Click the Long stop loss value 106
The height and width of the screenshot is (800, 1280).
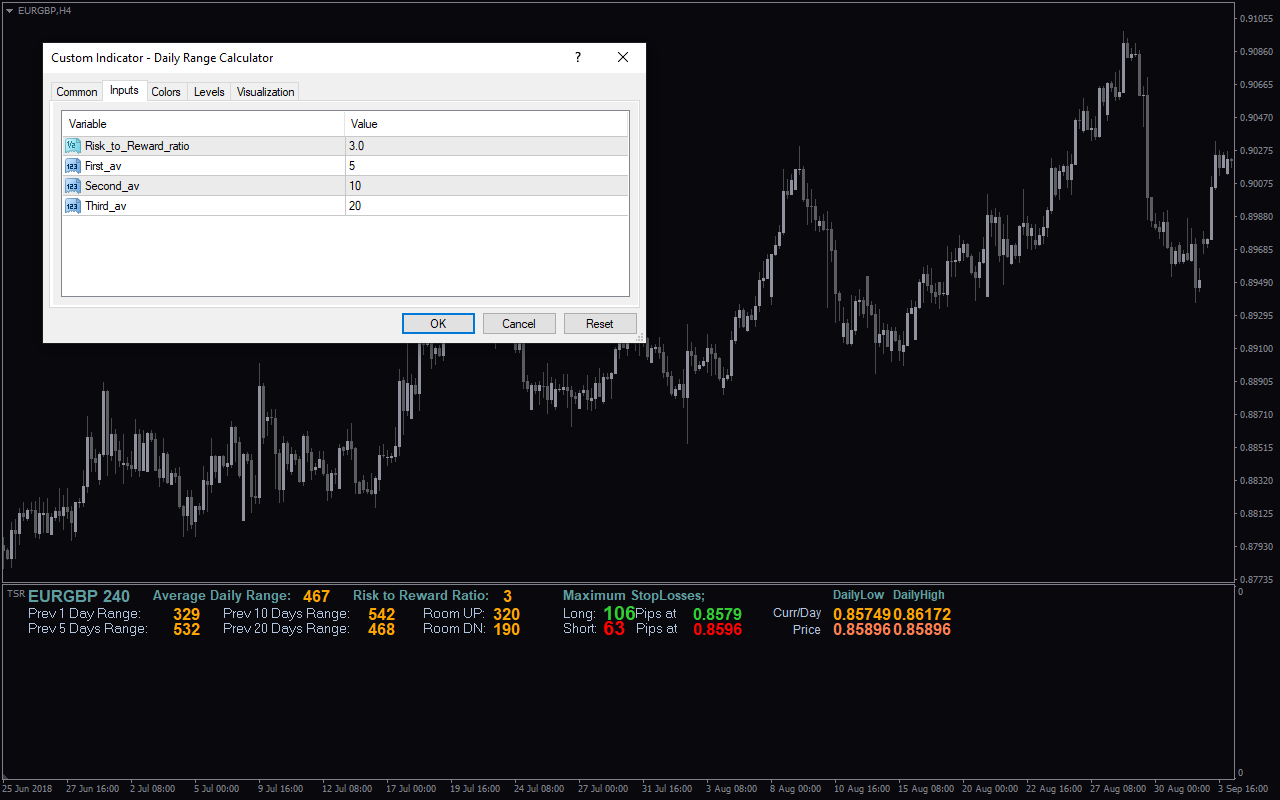(619, 613)
